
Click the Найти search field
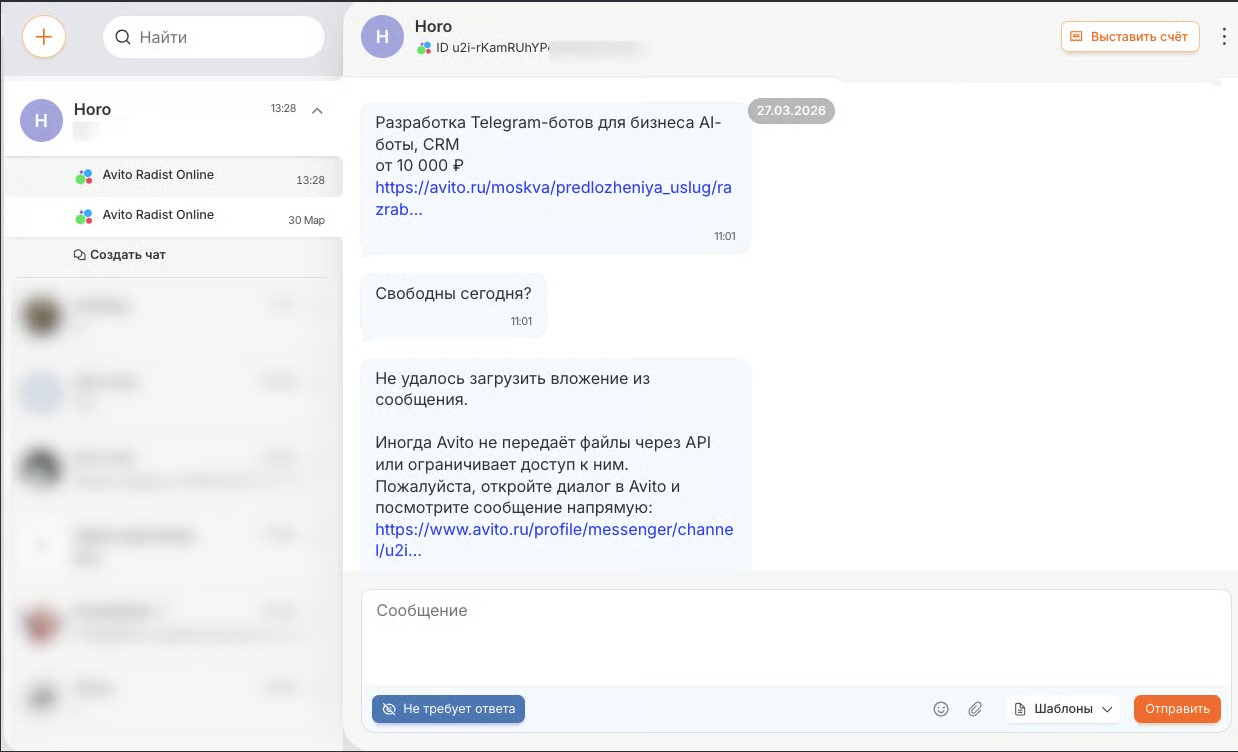(x=214, y=37)
